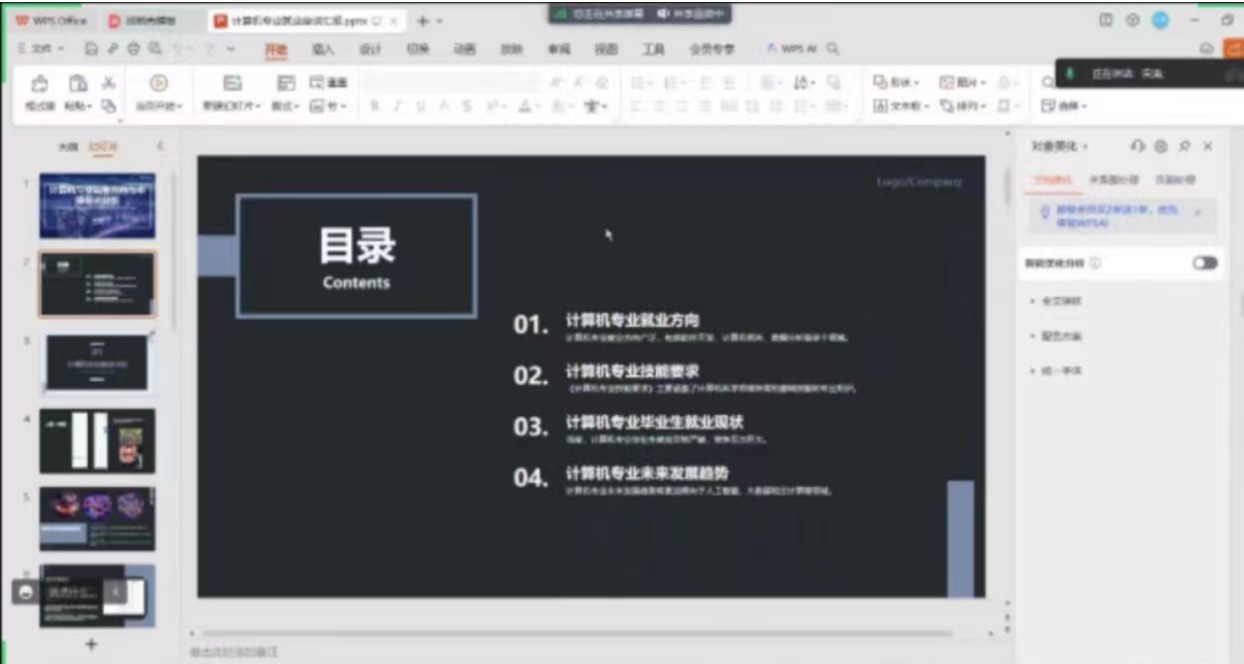
Task: Switch to the 插入 ribbon tab
Action: coord(322,49)
